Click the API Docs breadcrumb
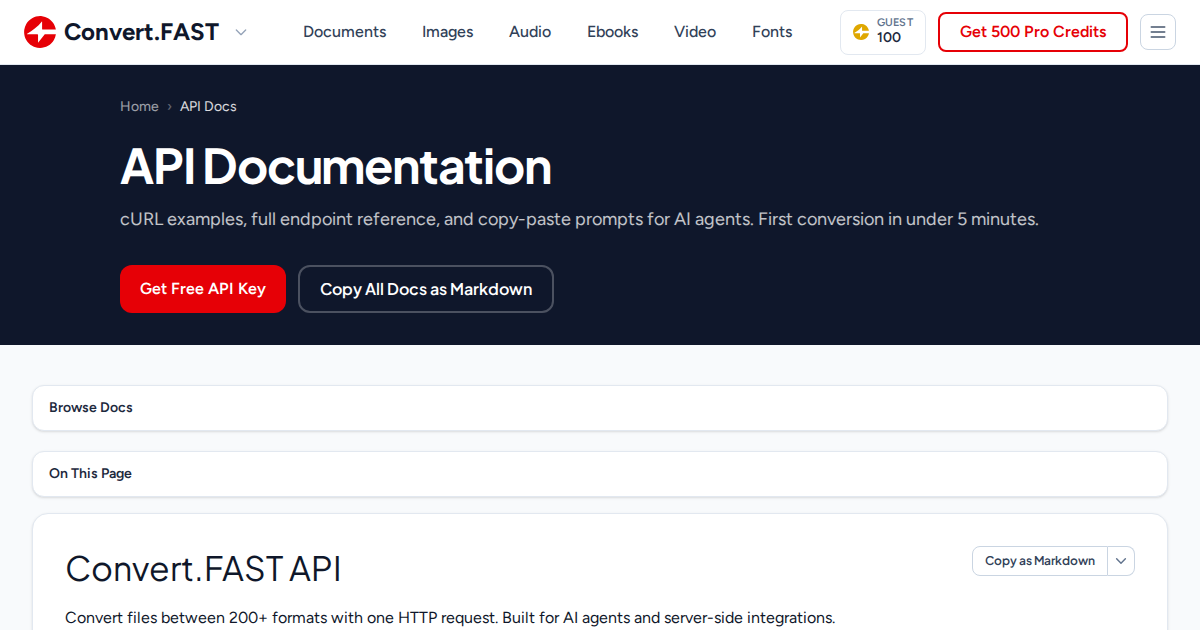The image size is (1200, 630). tap(208, 106)
